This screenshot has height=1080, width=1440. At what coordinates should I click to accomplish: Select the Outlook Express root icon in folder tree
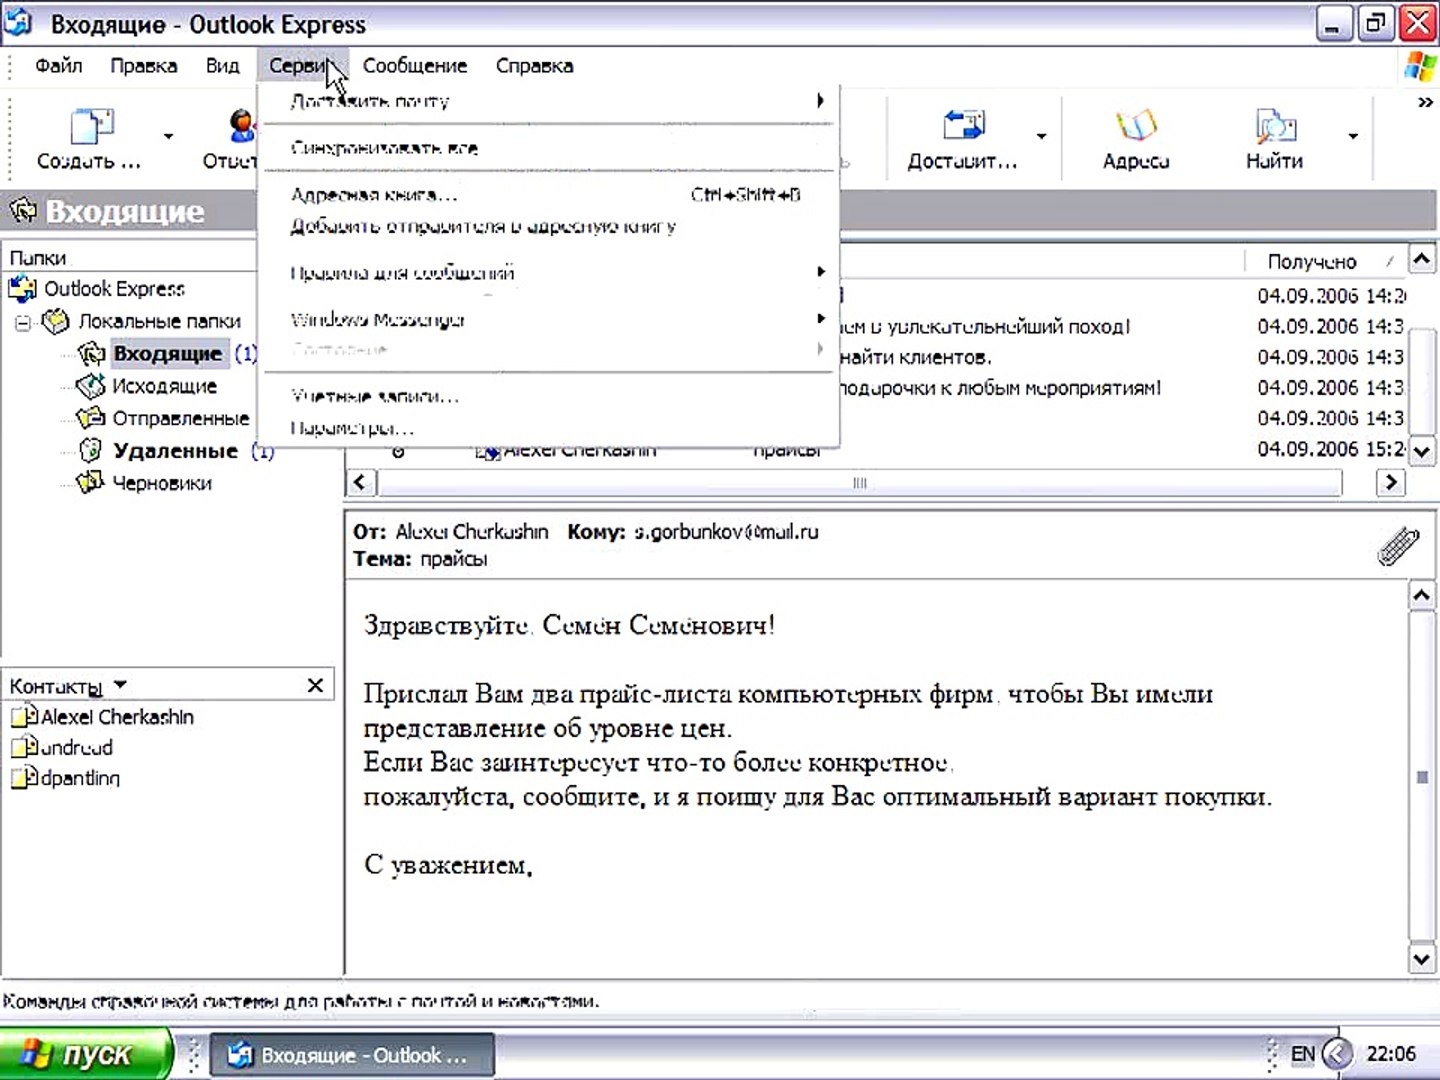tap(22, 289)
